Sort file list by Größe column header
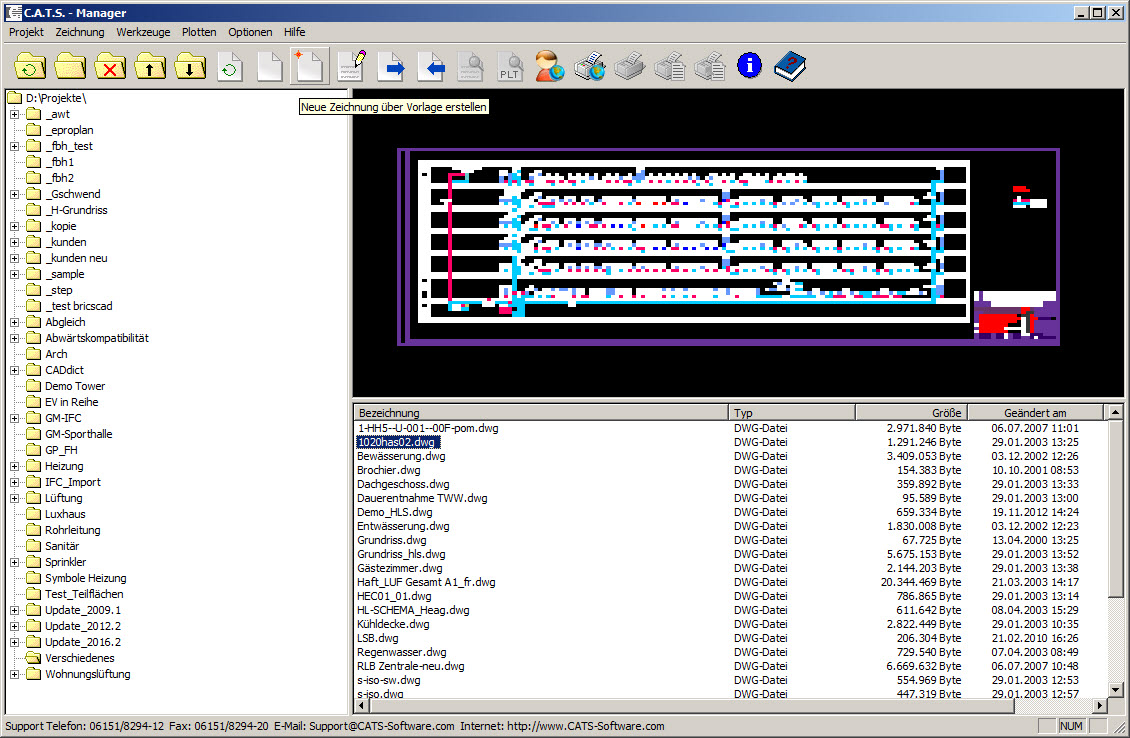Viewport: 1130px width, 738px height. [x=910, y=413]
